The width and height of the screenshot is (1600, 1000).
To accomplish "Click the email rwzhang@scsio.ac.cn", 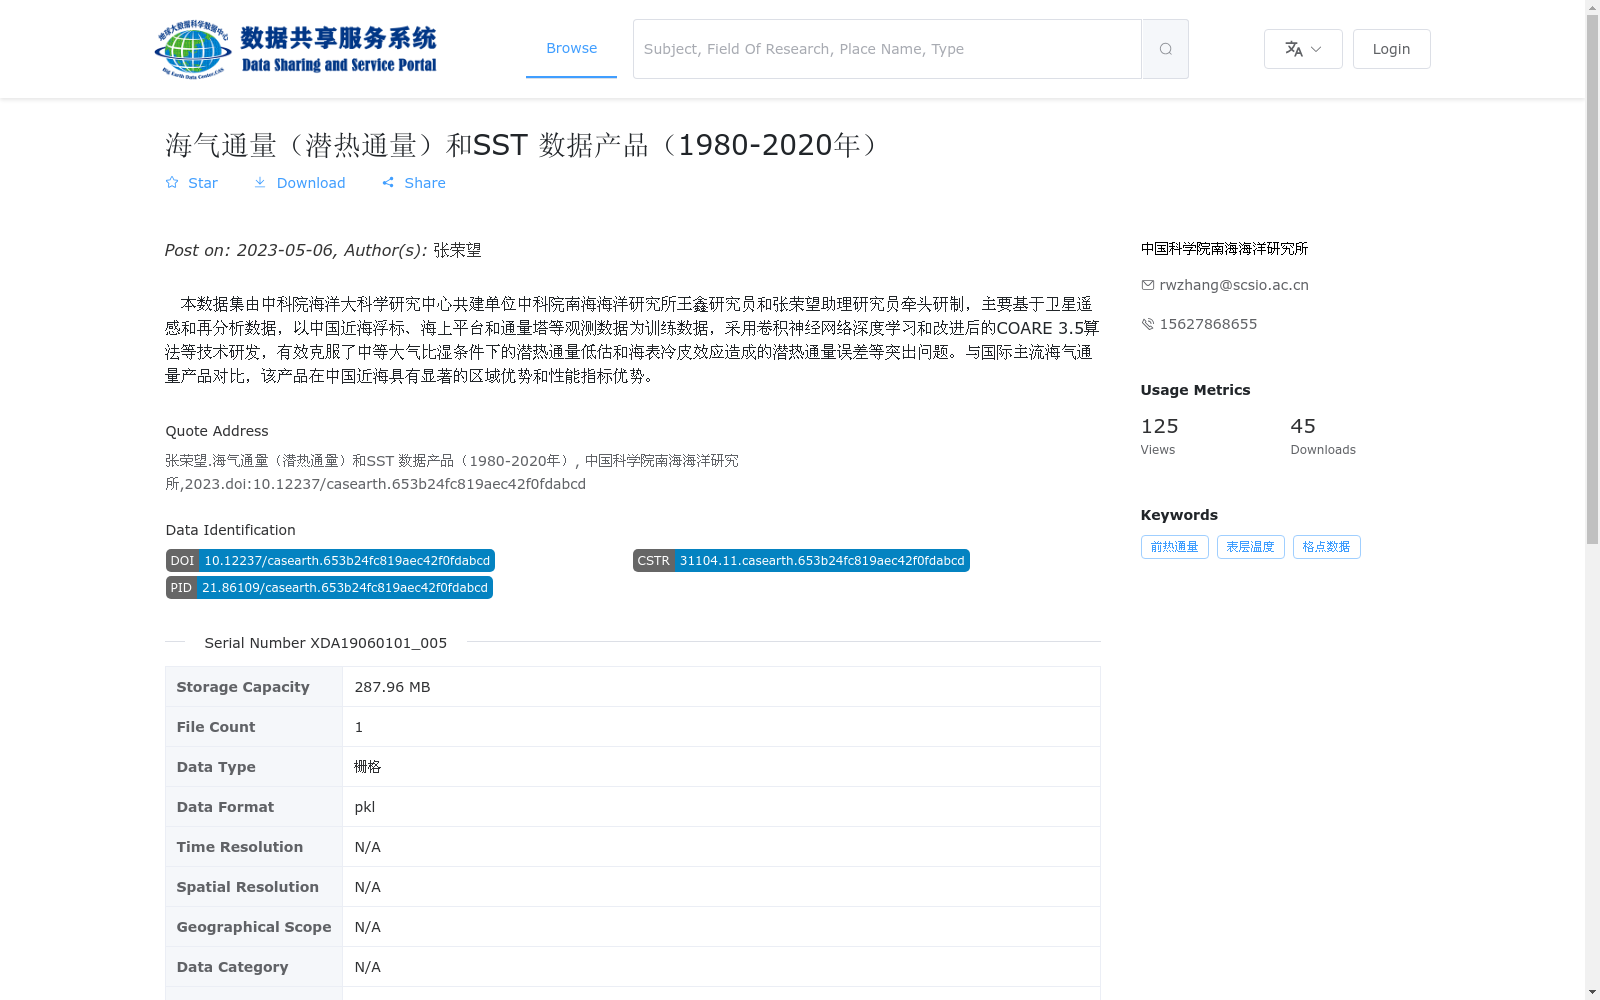I will 1234,285.
